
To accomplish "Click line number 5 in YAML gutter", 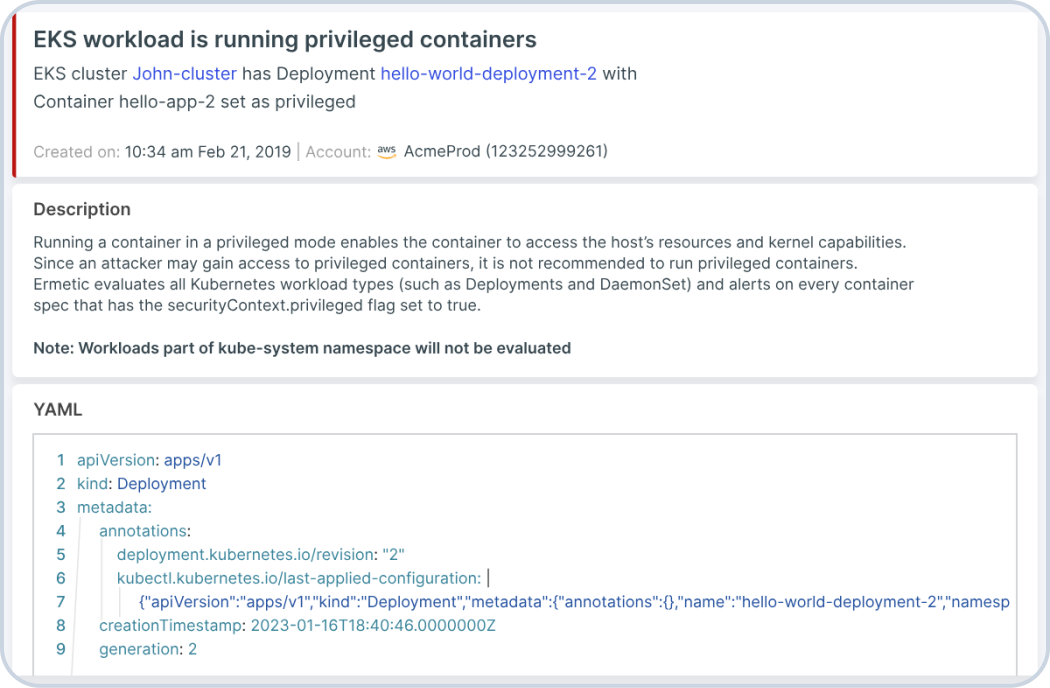I will tap(61, 555).
